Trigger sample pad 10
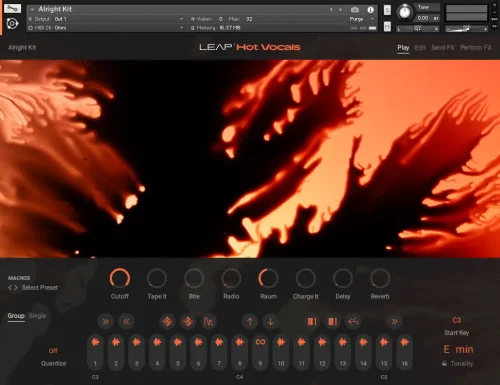Screen dimensions: 500x385 (281, 352)
